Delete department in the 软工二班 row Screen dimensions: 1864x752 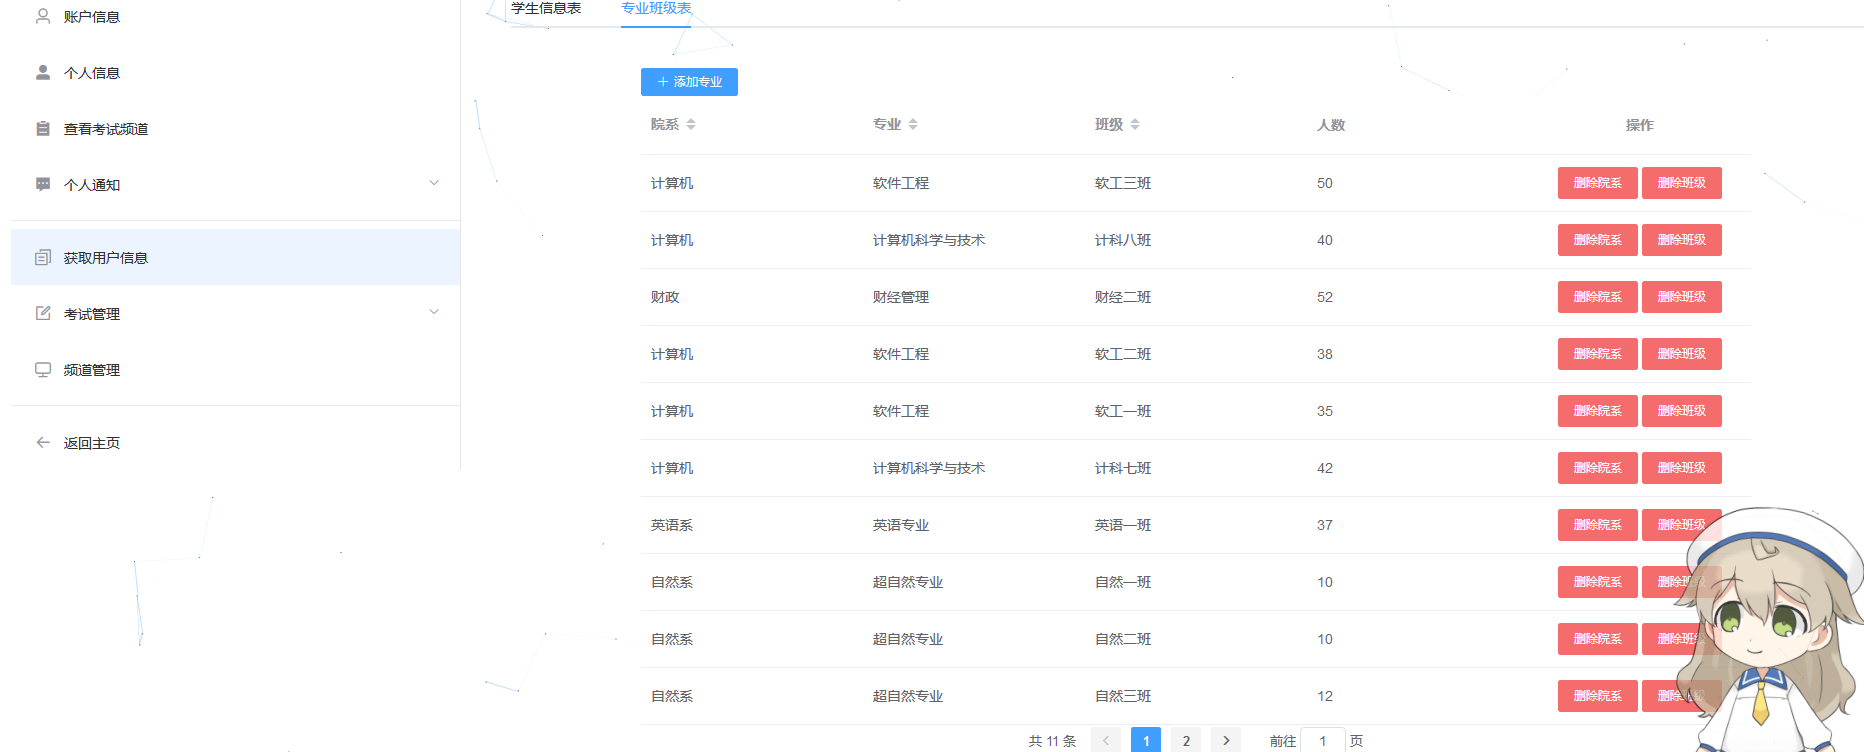point(1597,354)
